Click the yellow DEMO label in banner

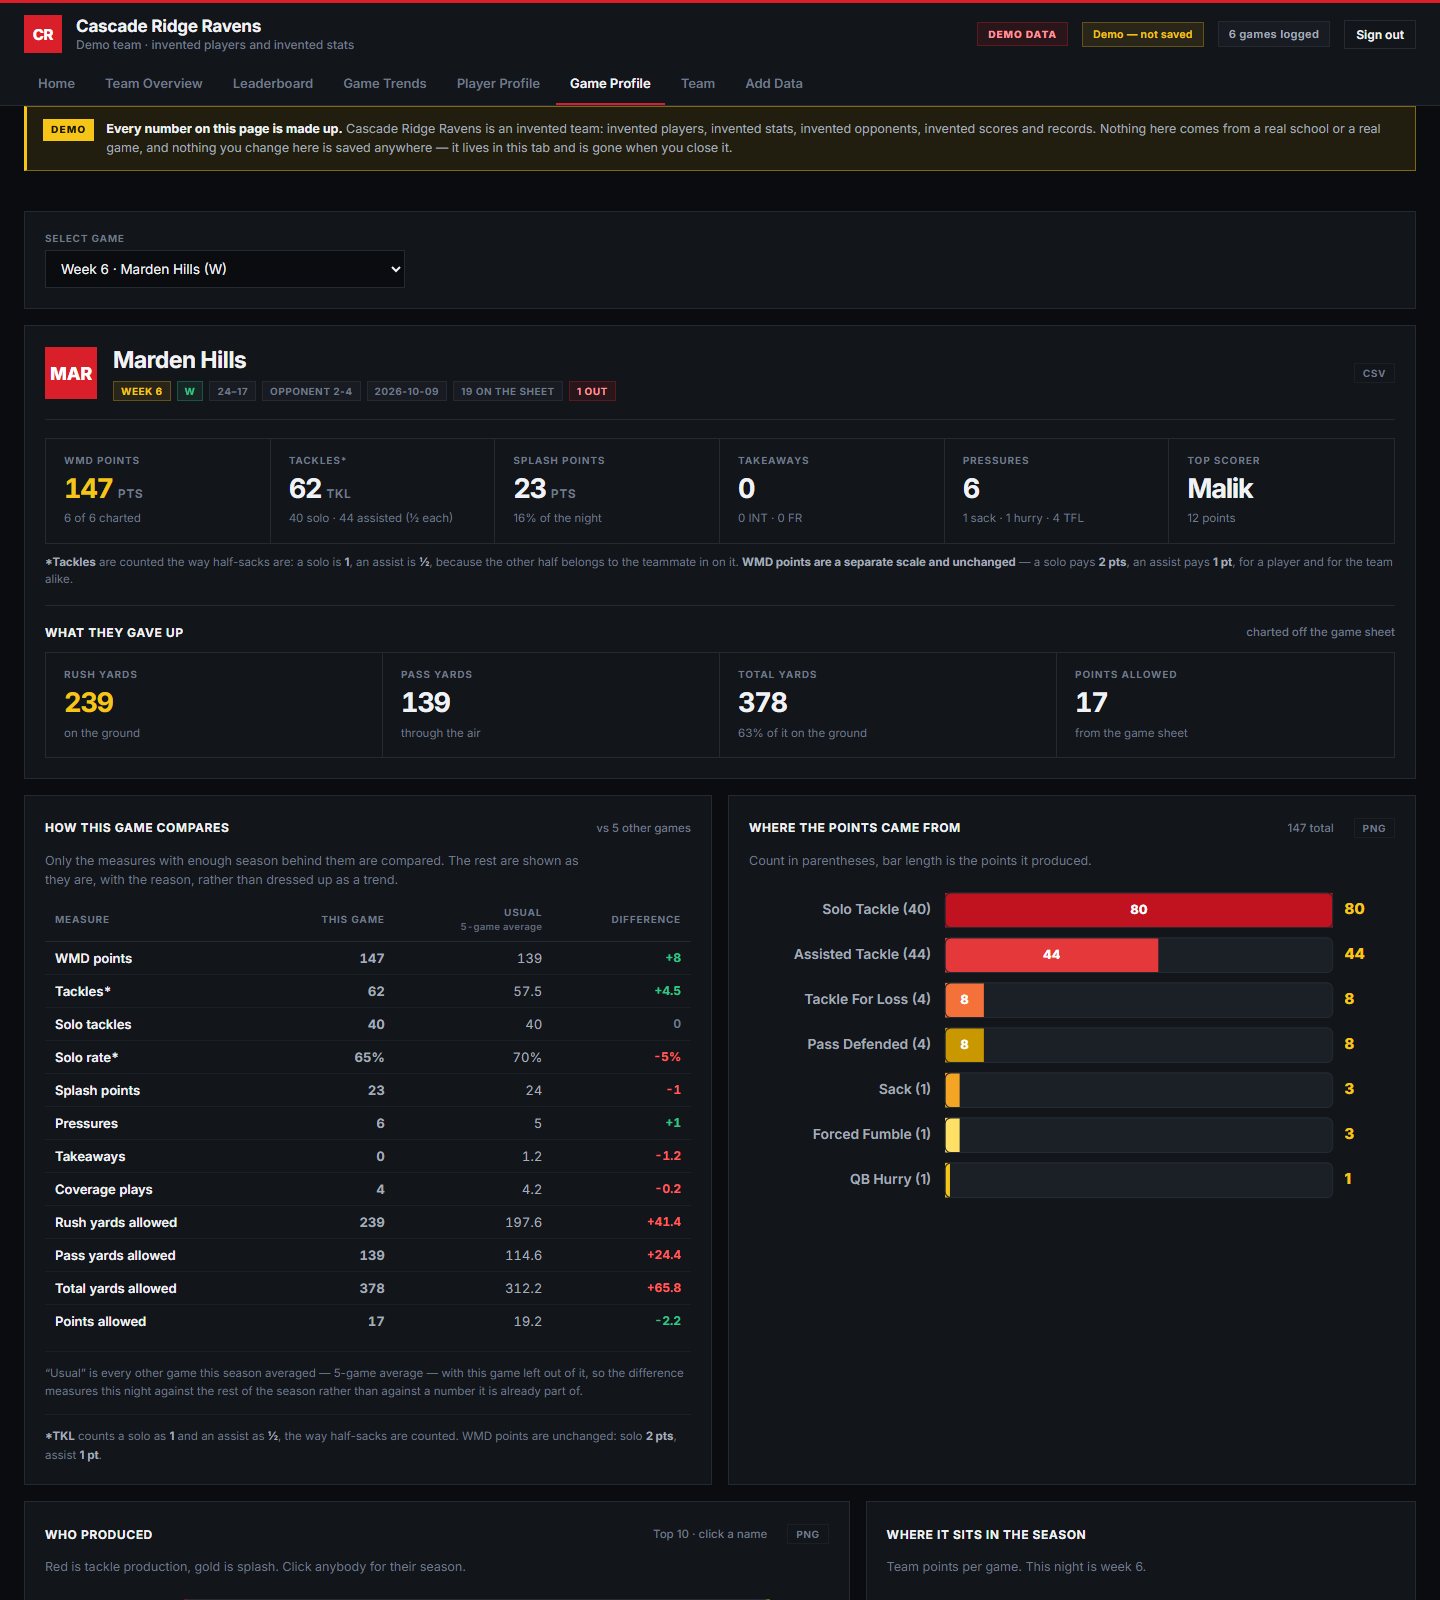68,129
